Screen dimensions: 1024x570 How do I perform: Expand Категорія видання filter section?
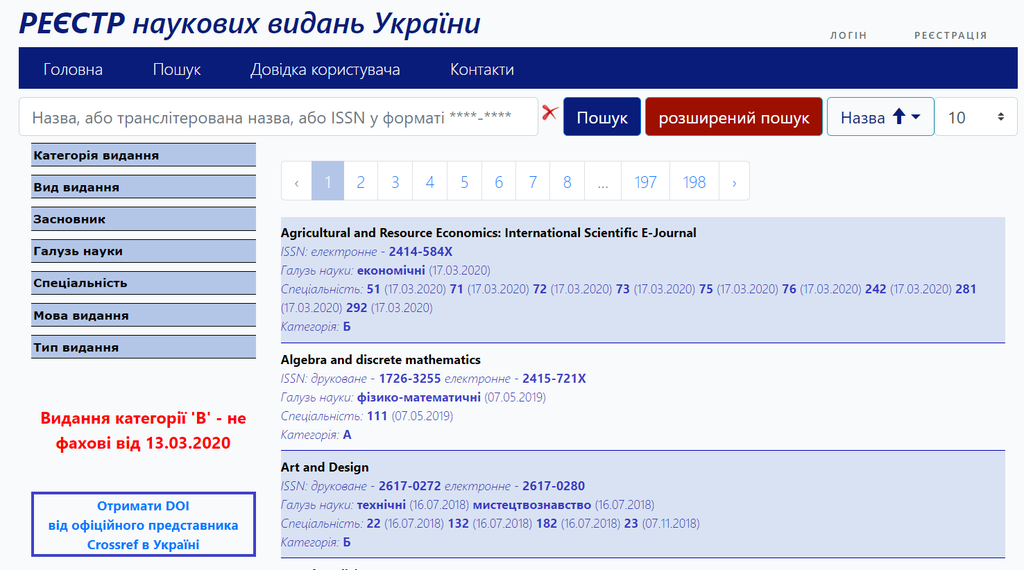coord(143,155)
